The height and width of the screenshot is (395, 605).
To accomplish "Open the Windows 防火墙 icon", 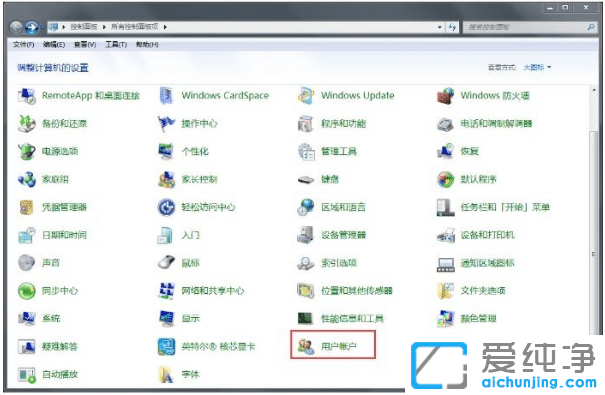I will coord(446,95).
